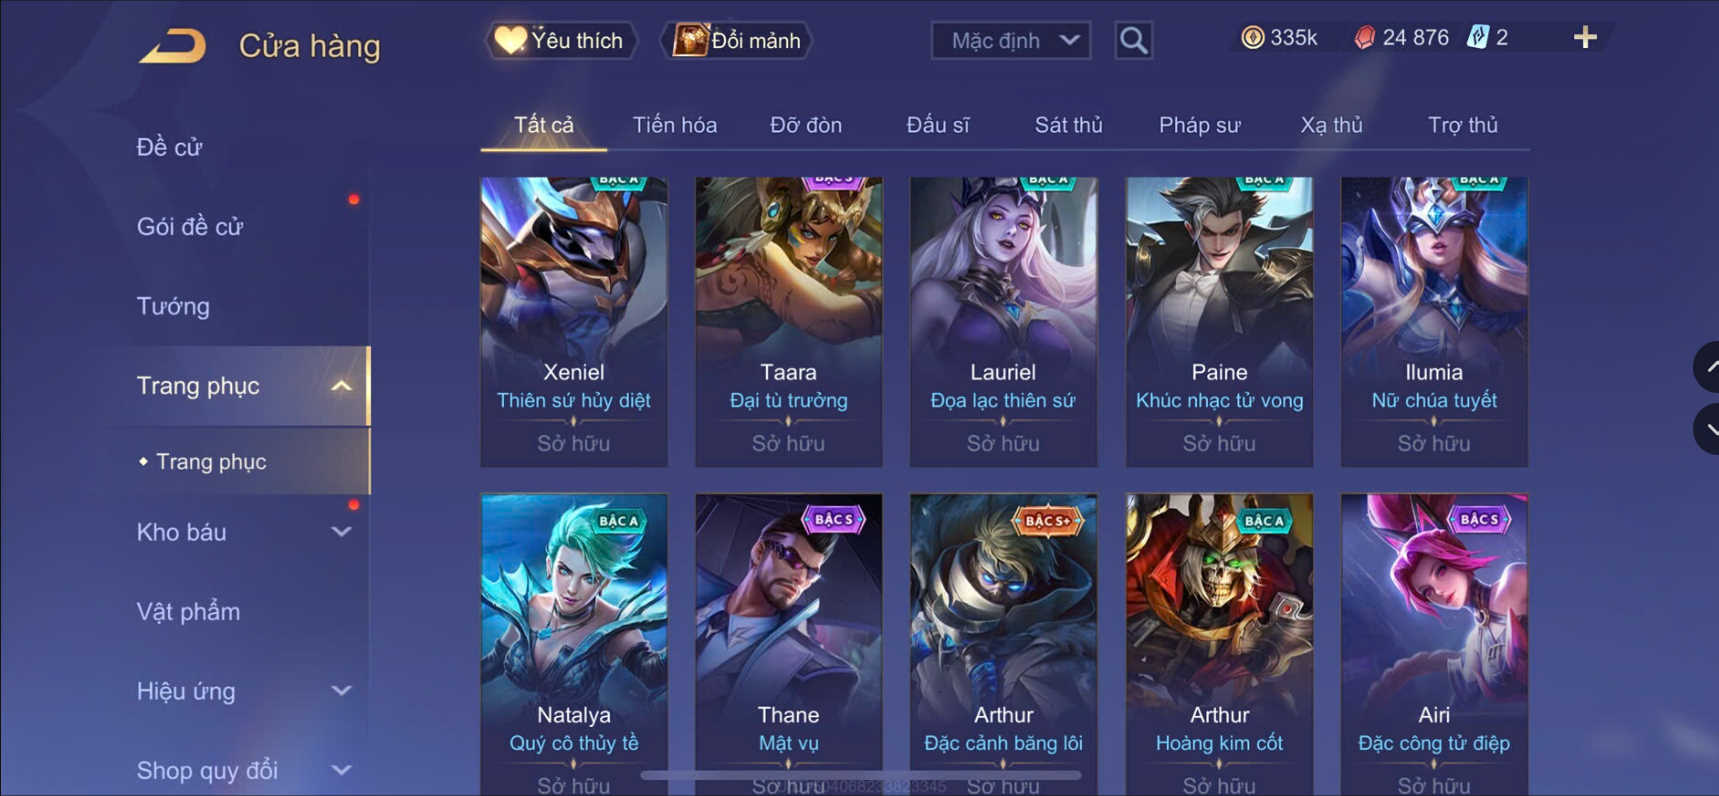
Task: Select the Tiến hóa tab
Action: pos(675,125)
